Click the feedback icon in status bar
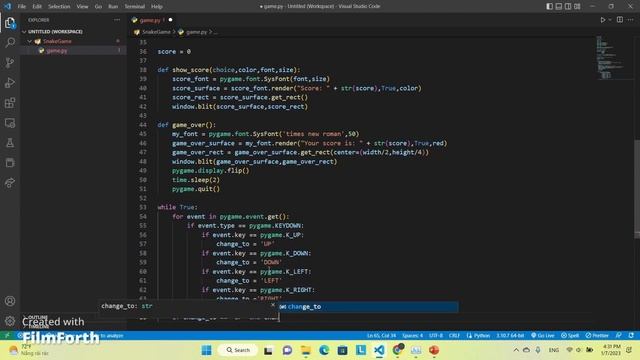This screenshot has width=640, height=360. pyautogui.click(x=619, y=336)
